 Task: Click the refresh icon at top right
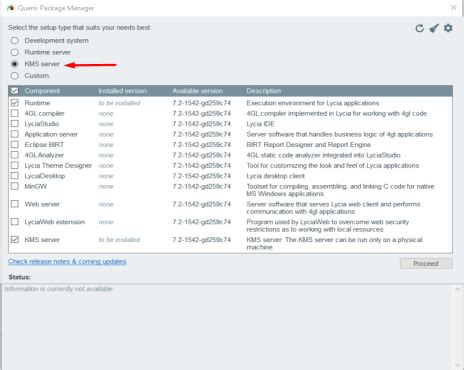point(419,28)
